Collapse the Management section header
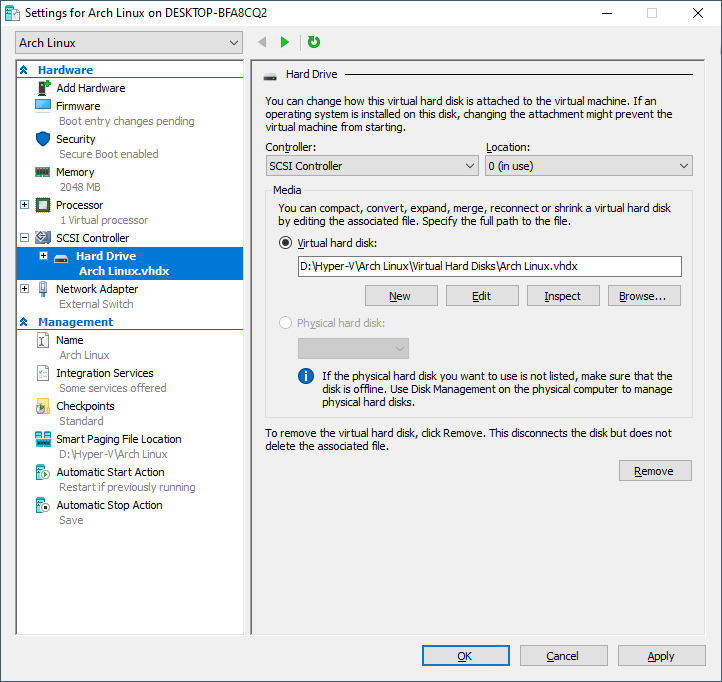Viewport: 722px width, 682px height. (24, 322)
